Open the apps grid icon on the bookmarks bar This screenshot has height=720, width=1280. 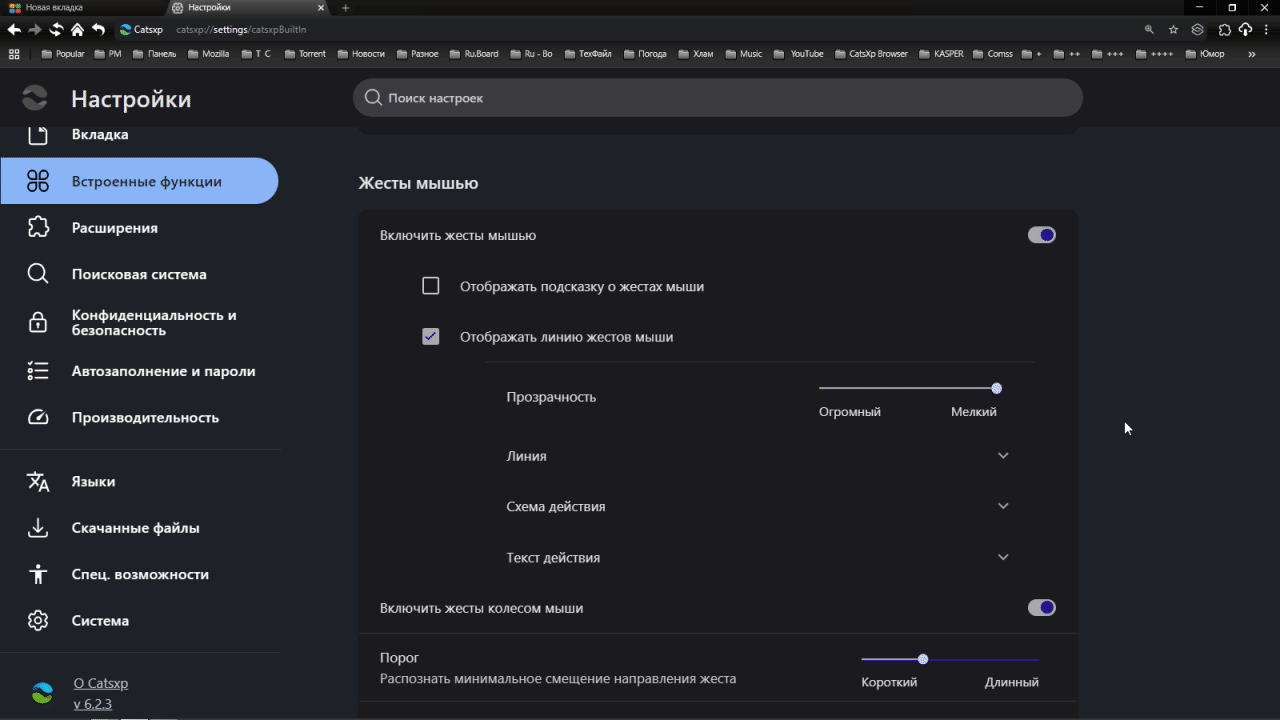(14, 54)
